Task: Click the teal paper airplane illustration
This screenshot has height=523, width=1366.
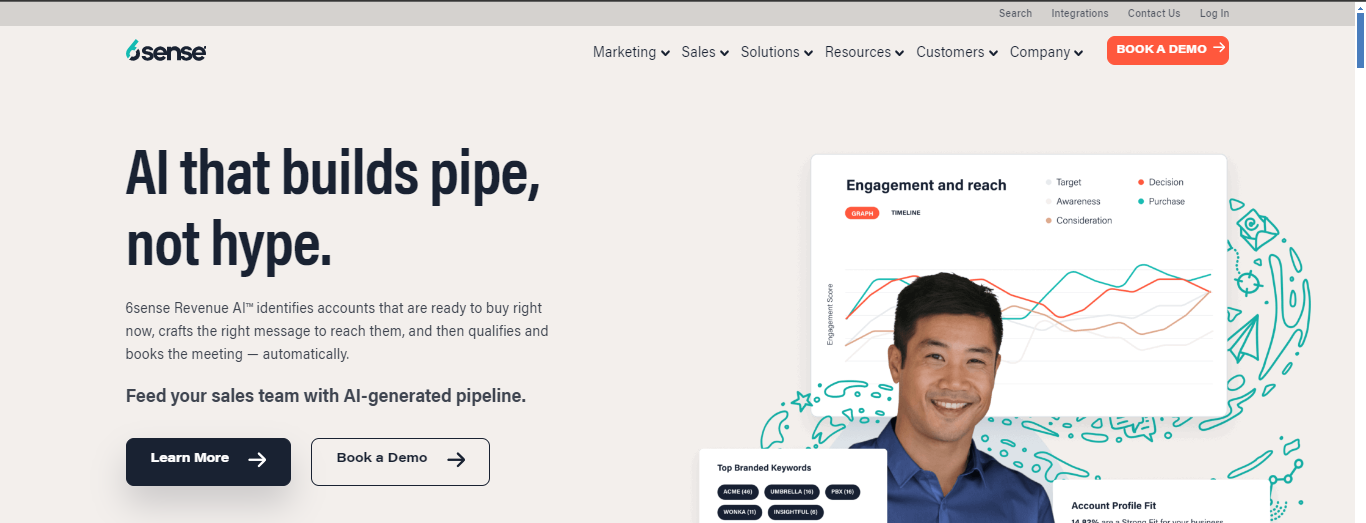Action: 1245,337
